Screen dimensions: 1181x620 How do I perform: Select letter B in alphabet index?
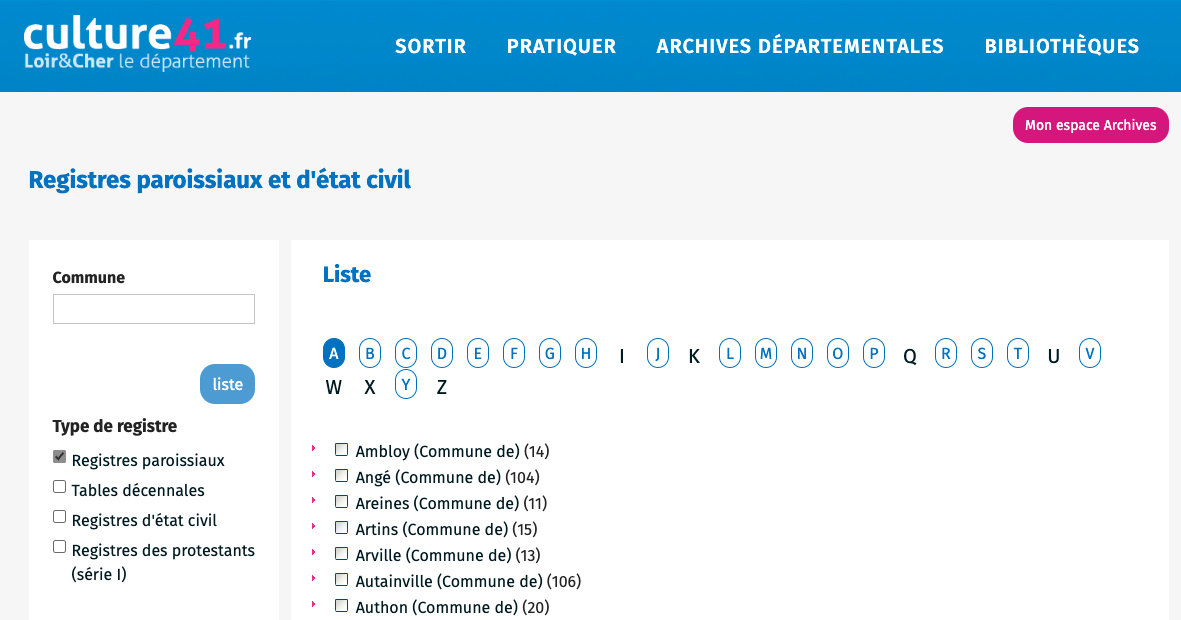370,353
